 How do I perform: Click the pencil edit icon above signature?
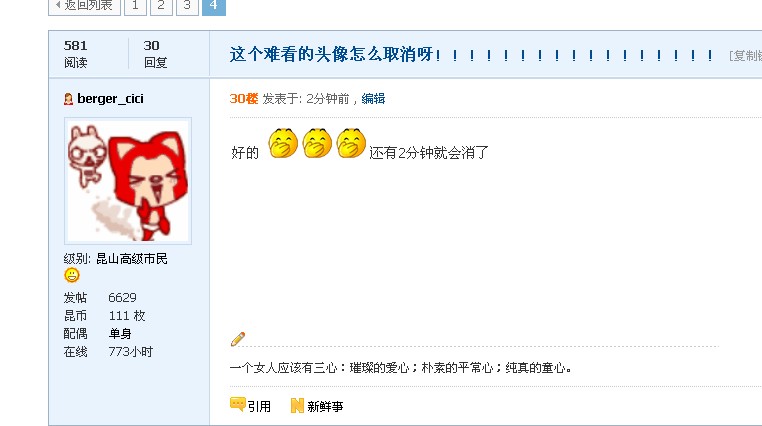click(x=238, y=339)
